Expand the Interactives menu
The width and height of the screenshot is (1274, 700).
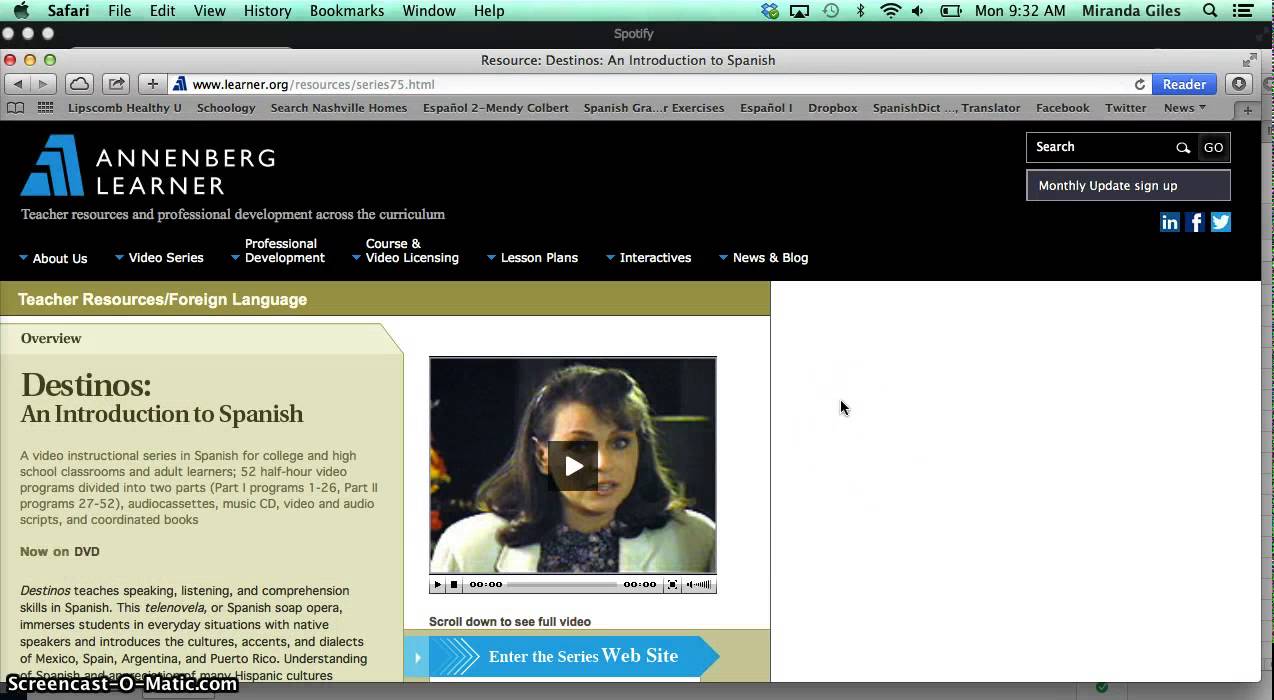648,258
